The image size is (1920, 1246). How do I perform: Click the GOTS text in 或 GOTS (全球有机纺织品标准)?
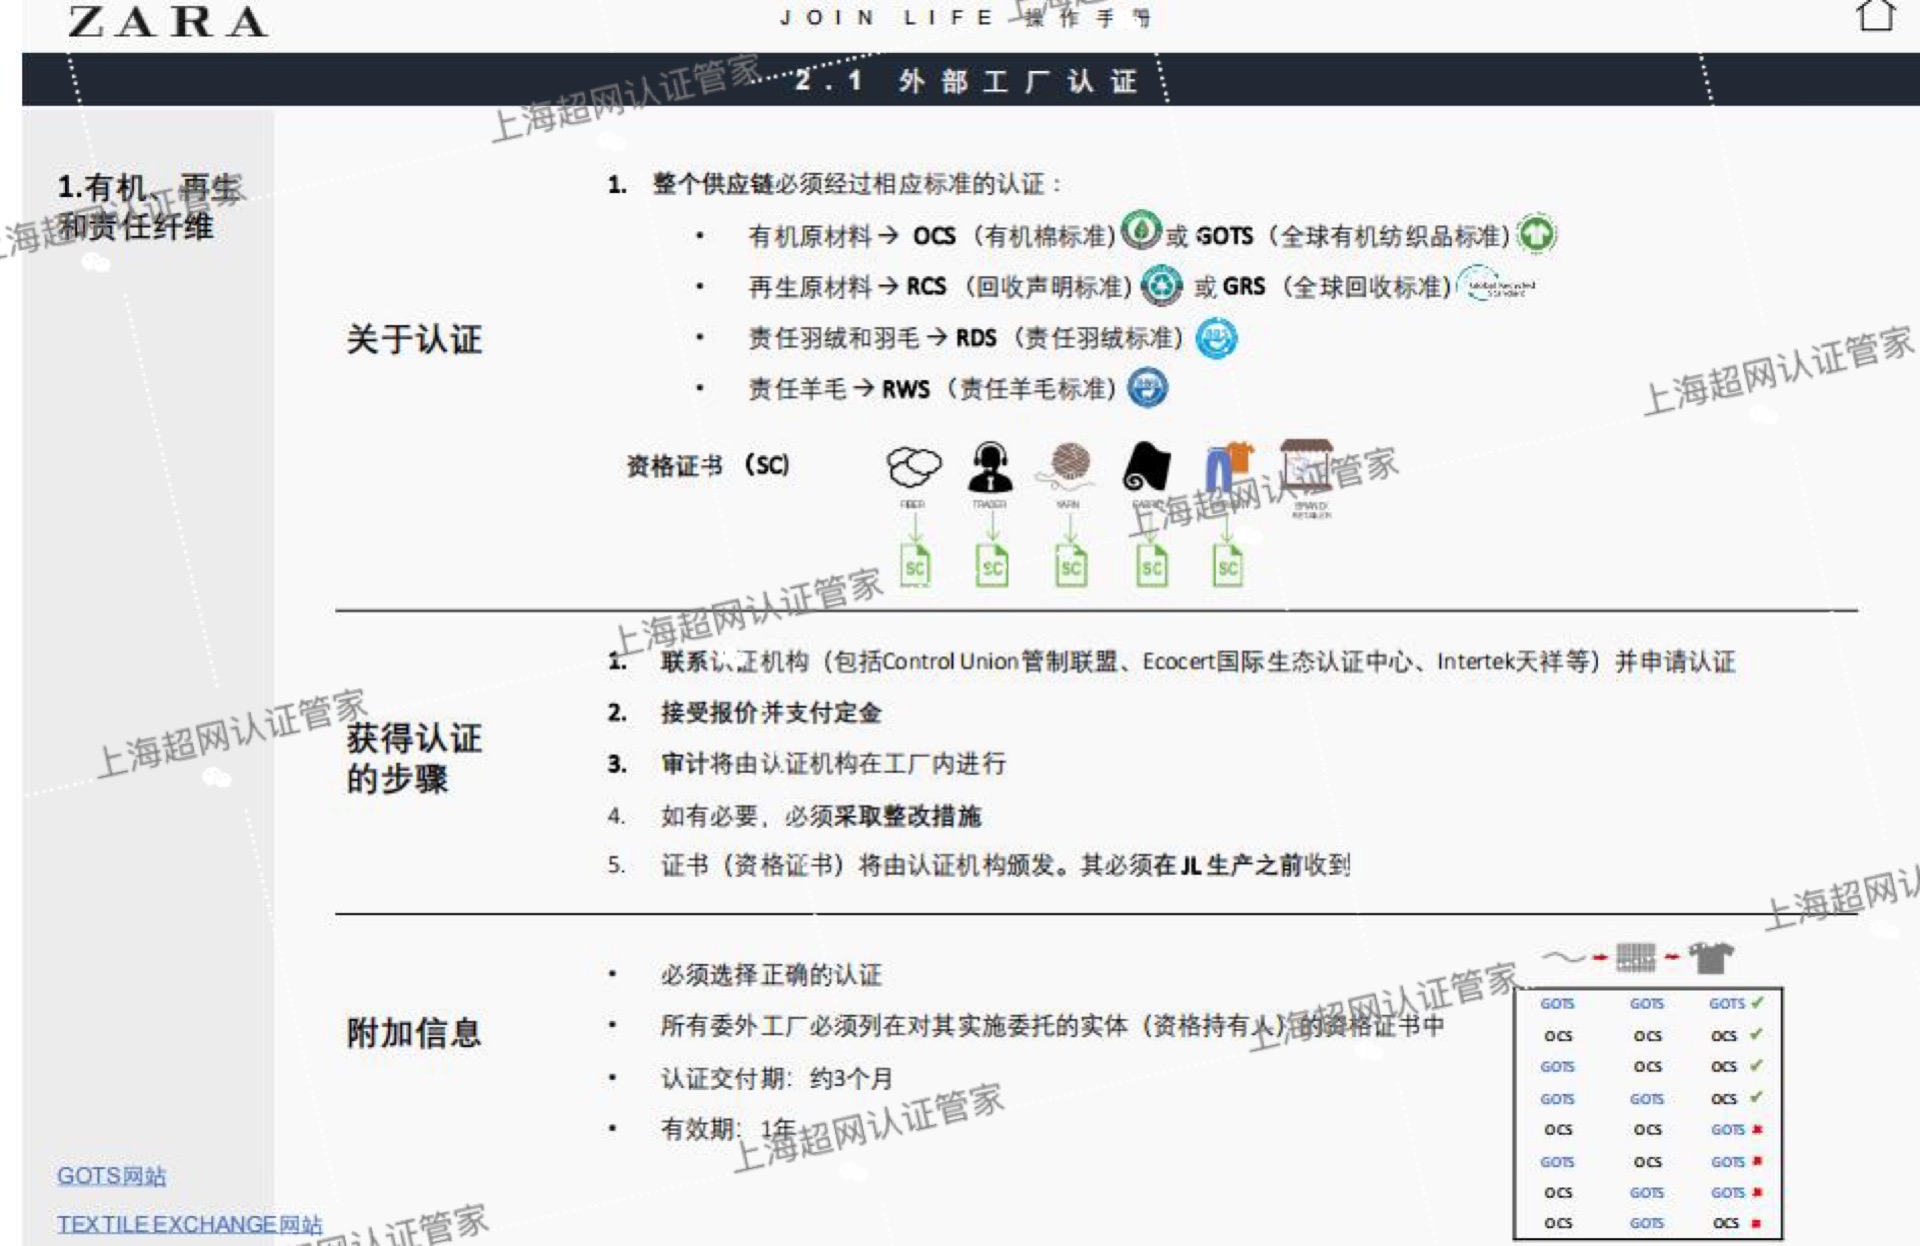pyautogui.click(x=1224, y=236)
